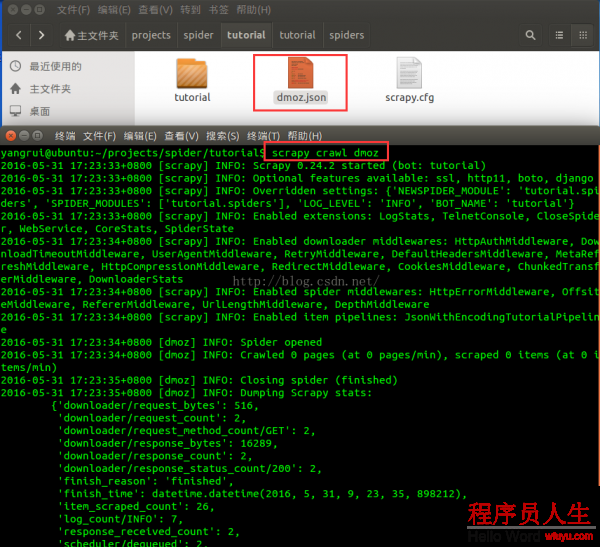Click the spiders breadcrumb
Image resolution: width=600 pixels, height=547 pixels.
click(x=347, y=35)
